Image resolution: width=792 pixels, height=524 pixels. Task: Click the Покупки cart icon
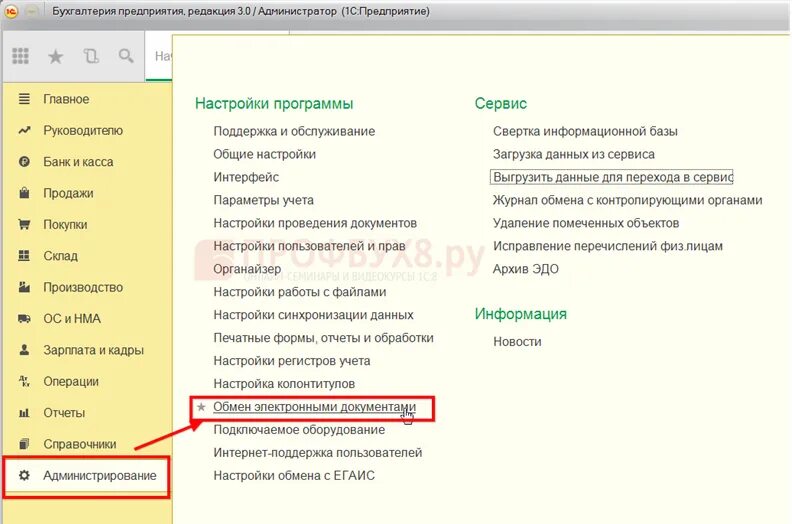pyautogui.click(x=24, y=224)
